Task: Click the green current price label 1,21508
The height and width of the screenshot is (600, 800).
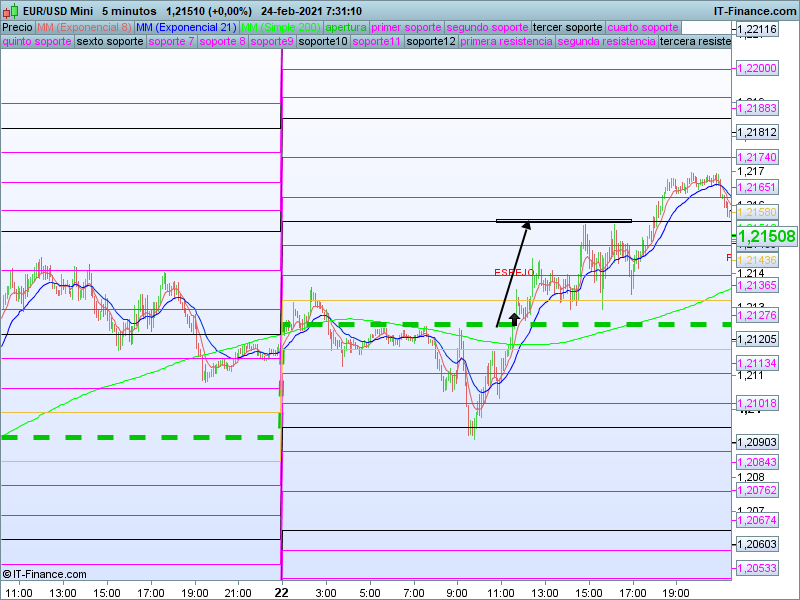Action: pos(766,236)
